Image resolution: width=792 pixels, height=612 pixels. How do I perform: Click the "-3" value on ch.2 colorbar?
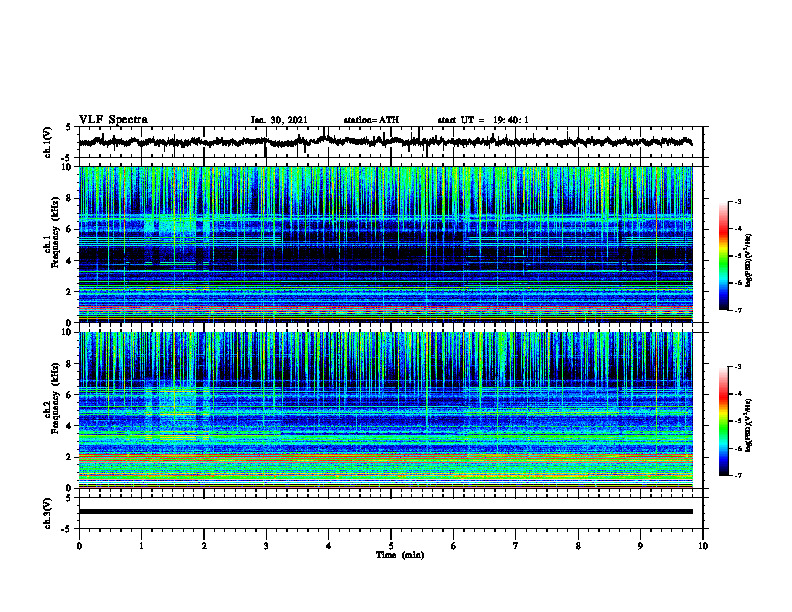pyautogui.click(x=737, y=367)
